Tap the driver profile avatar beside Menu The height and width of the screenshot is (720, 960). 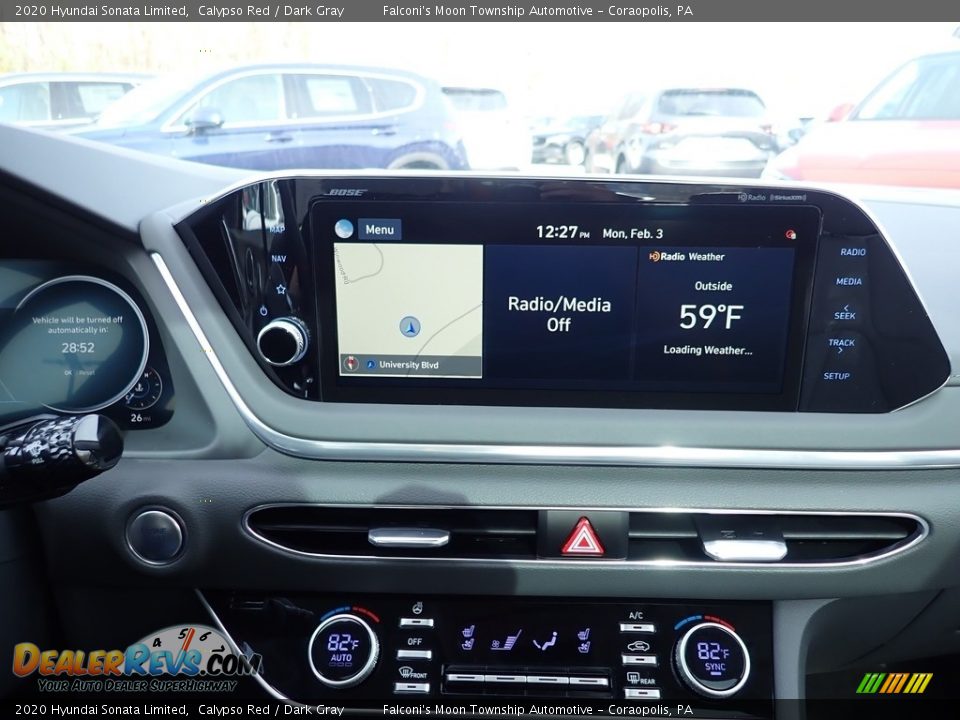coord(344,228)
